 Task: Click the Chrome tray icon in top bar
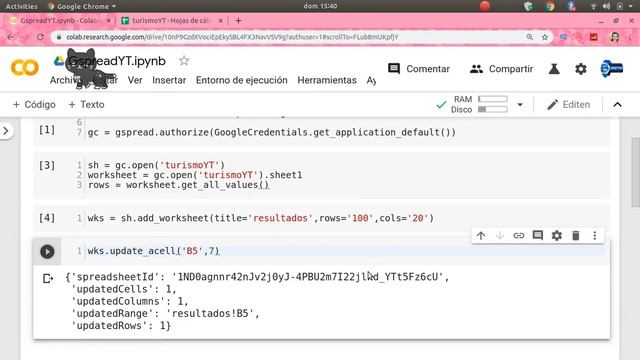(550, 6)
